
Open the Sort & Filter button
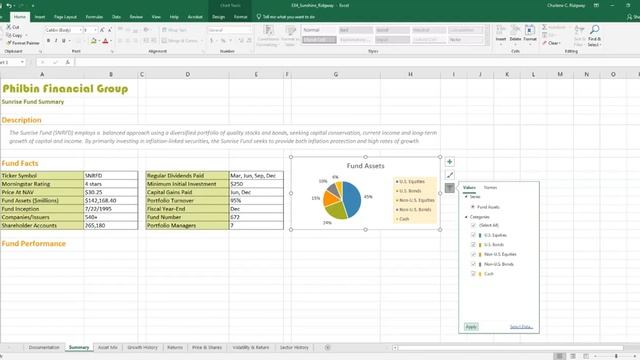tap(579, 36)
